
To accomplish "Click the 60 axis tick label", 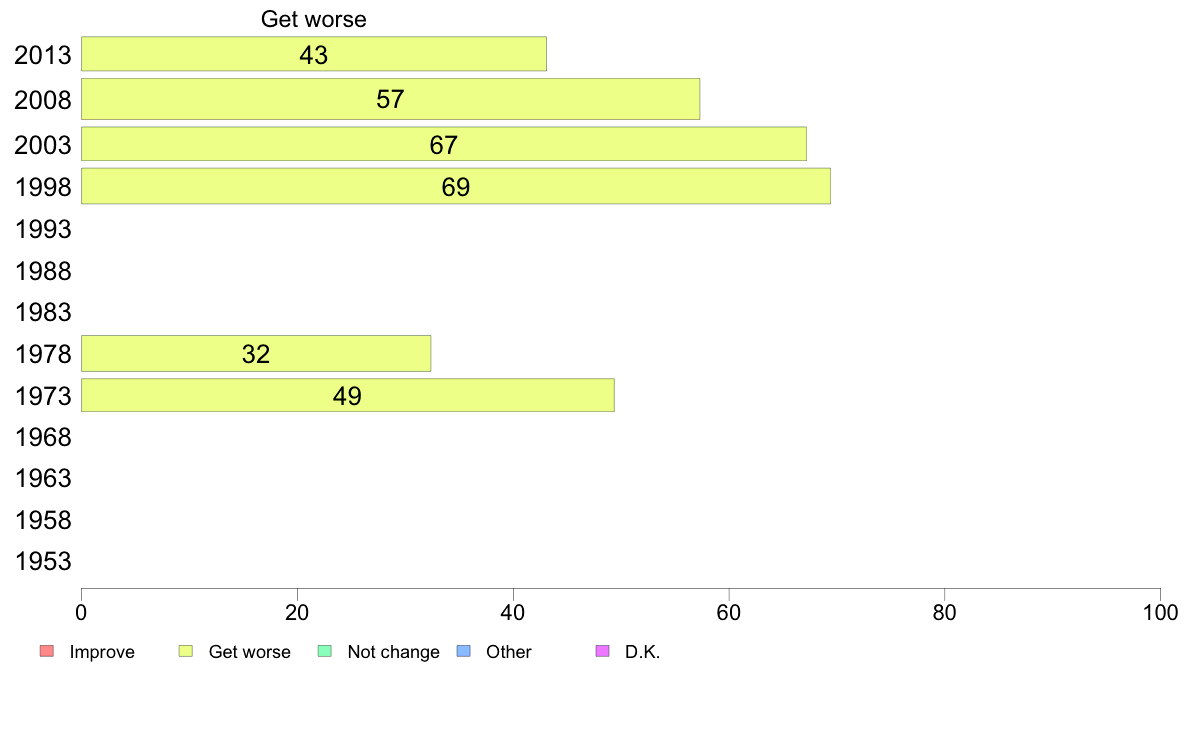I will click(x=729, y=612).
